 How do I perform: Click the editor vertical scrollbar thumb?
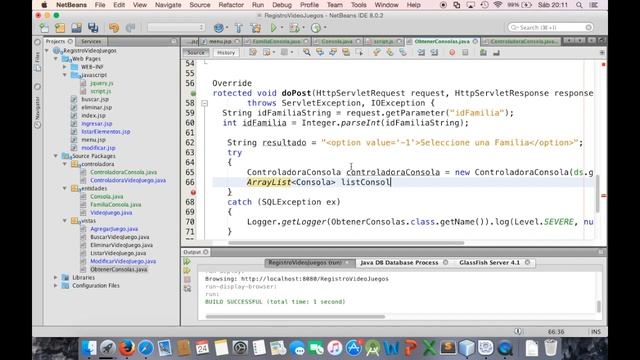pos(598,194)
